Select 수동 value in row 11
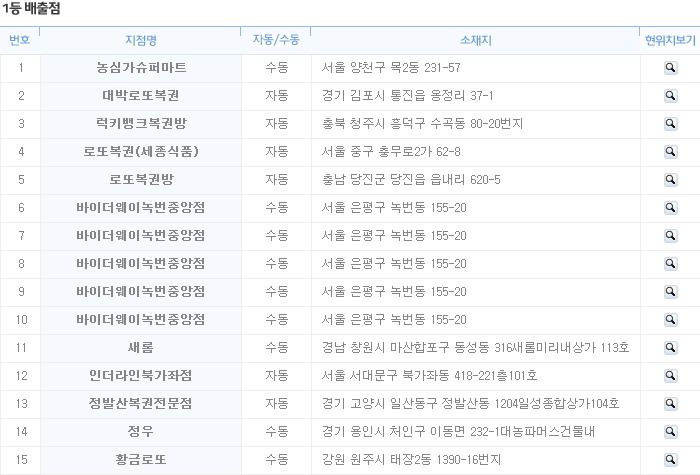 (x=277, y=347)
